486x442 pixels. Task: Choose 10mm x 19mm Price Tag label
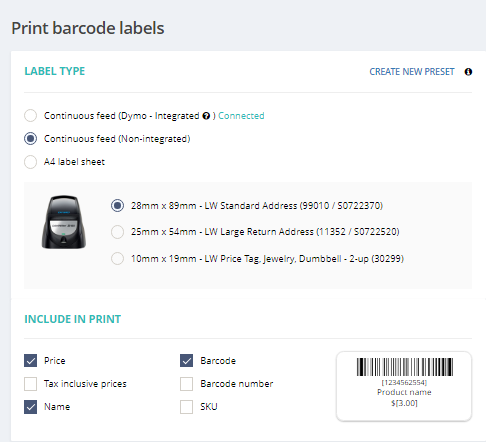[117, 258]
